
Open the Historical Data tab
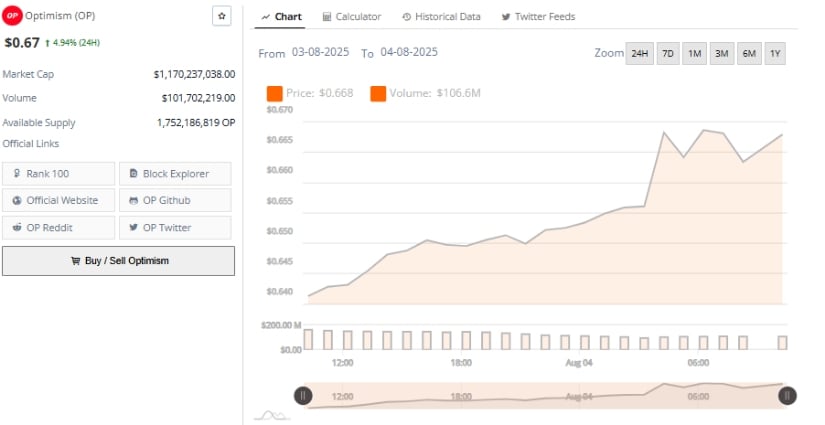click(x=441, y=17)
